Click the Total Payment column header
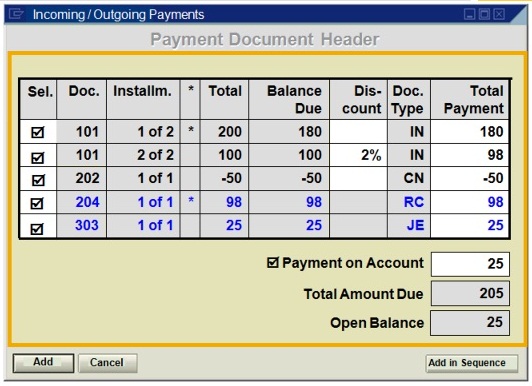 [470, 99]
